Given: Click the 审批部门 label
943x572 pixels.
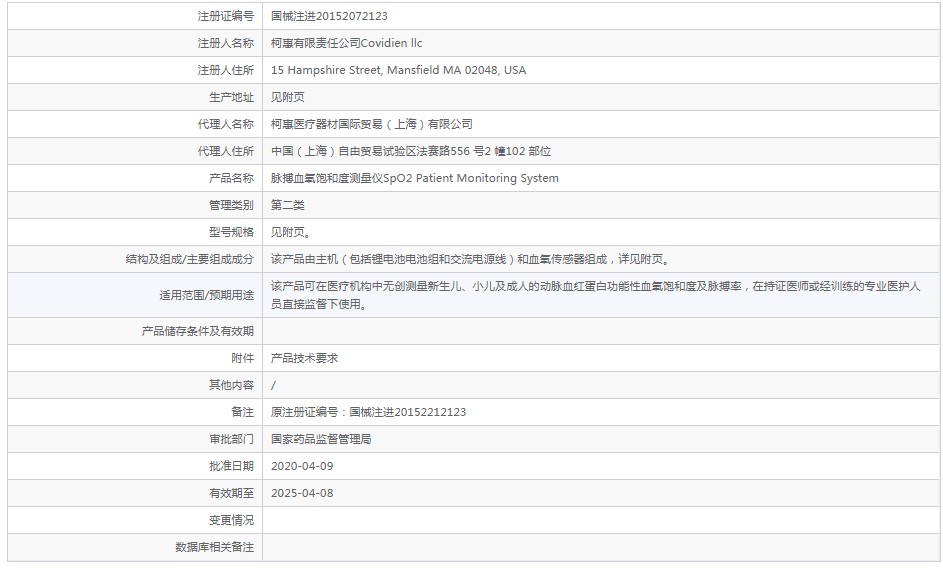Looking at the screenshot, I should click(232, 439).
